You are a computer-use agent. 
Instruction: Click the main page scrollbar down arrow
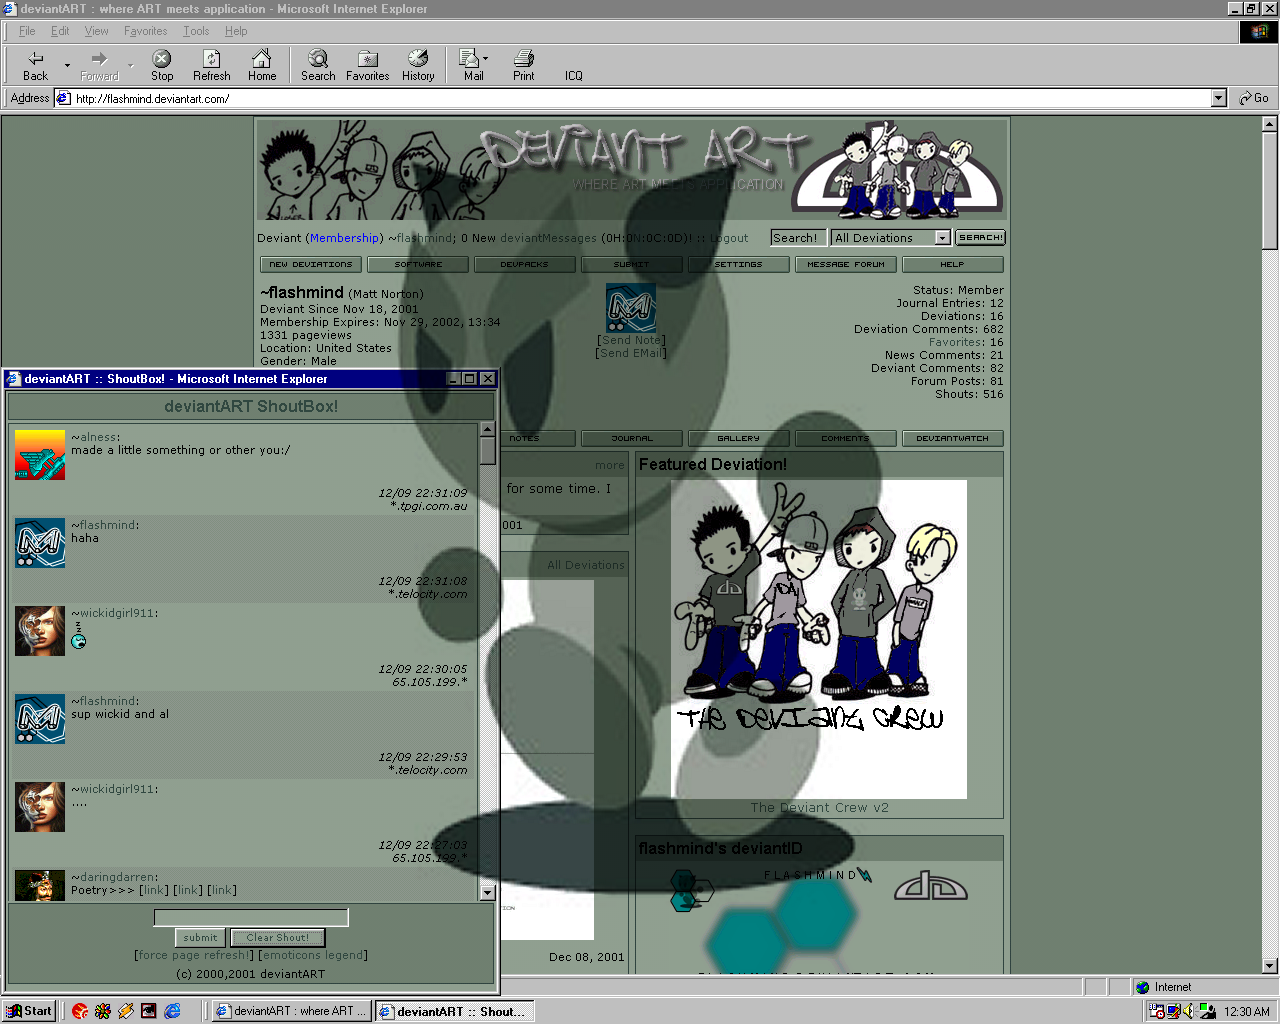tap(1270, 966)
